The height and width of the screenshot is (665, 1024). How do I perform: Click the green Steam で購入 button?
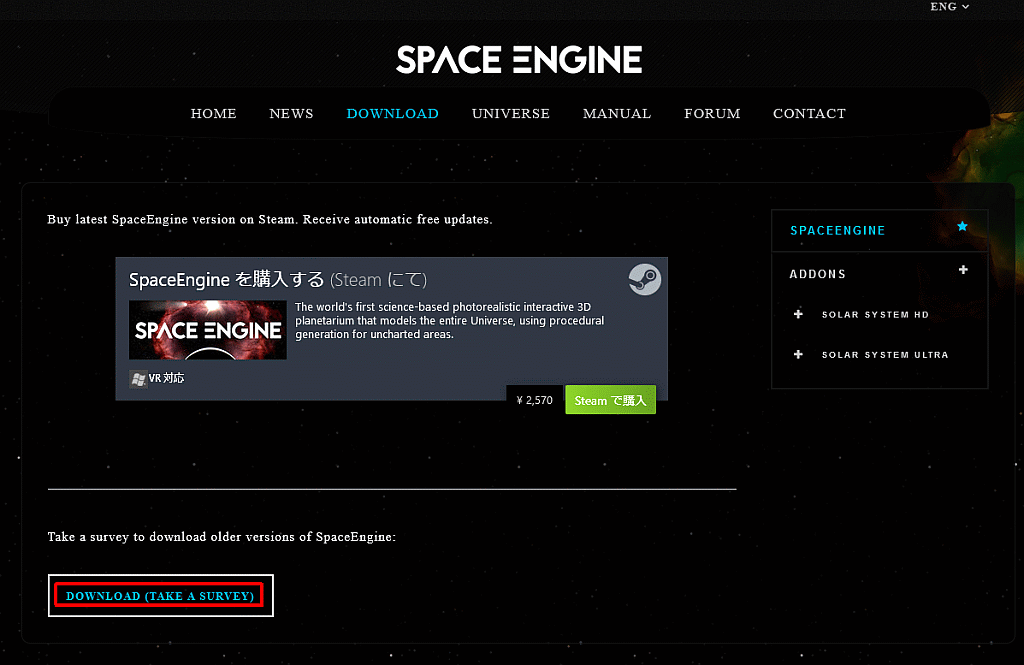pos(611,400)
